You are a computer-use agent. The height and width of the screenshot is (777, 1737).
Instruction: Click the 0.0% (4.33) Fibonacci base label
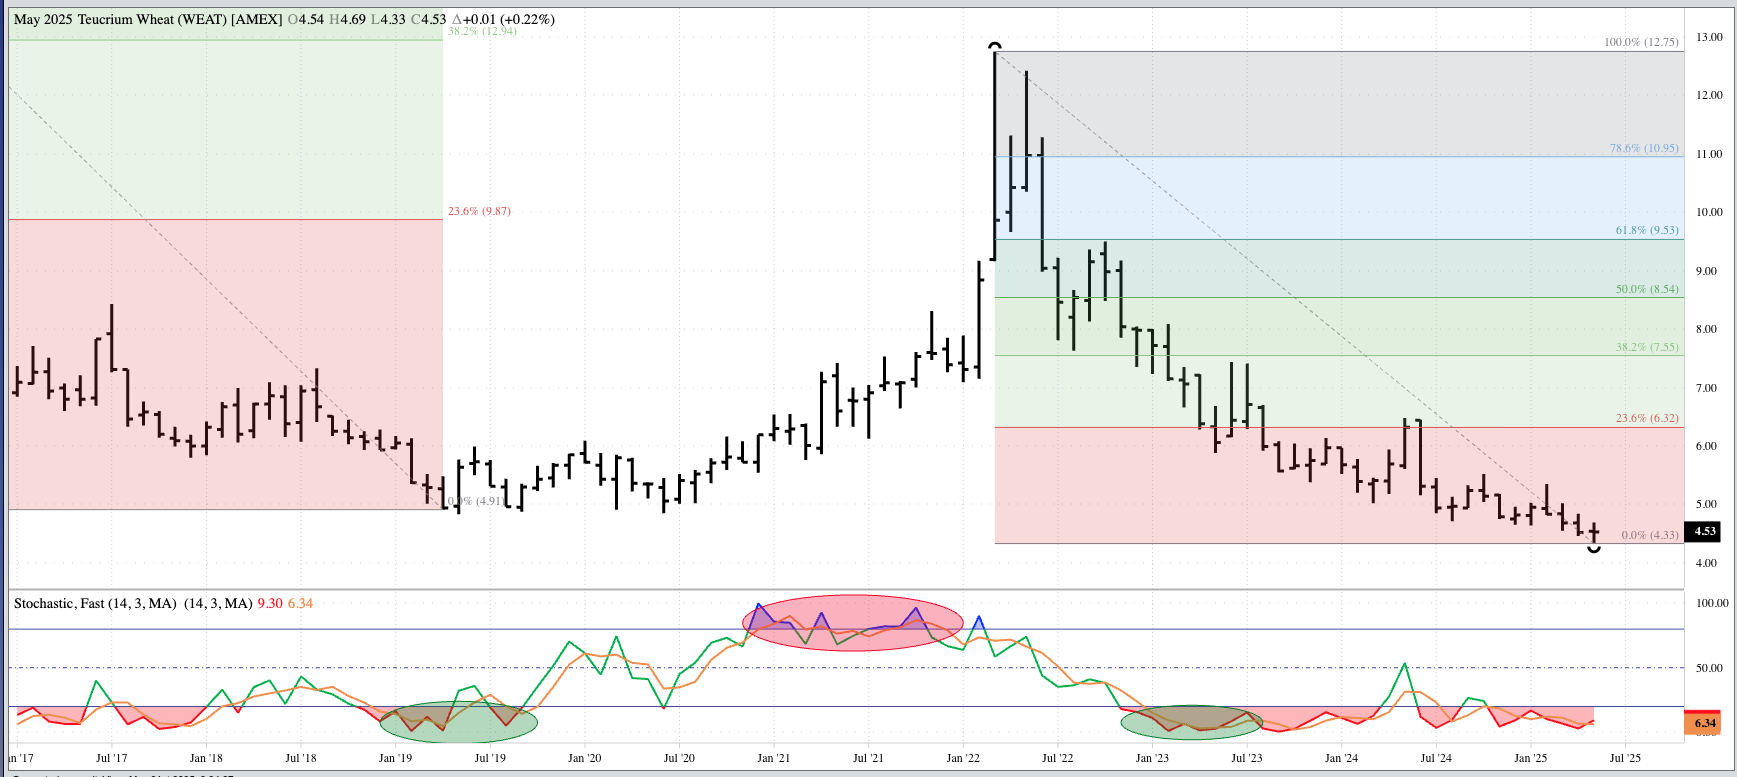(x=1649, y=535)
